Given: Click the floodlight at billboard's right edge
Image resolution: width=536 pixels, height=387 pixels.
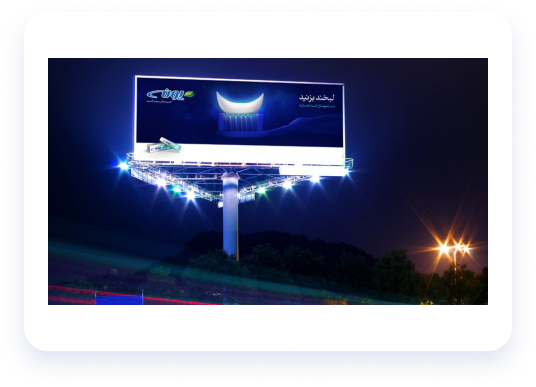Looking at the screenshot, I should tap(346, 172).
